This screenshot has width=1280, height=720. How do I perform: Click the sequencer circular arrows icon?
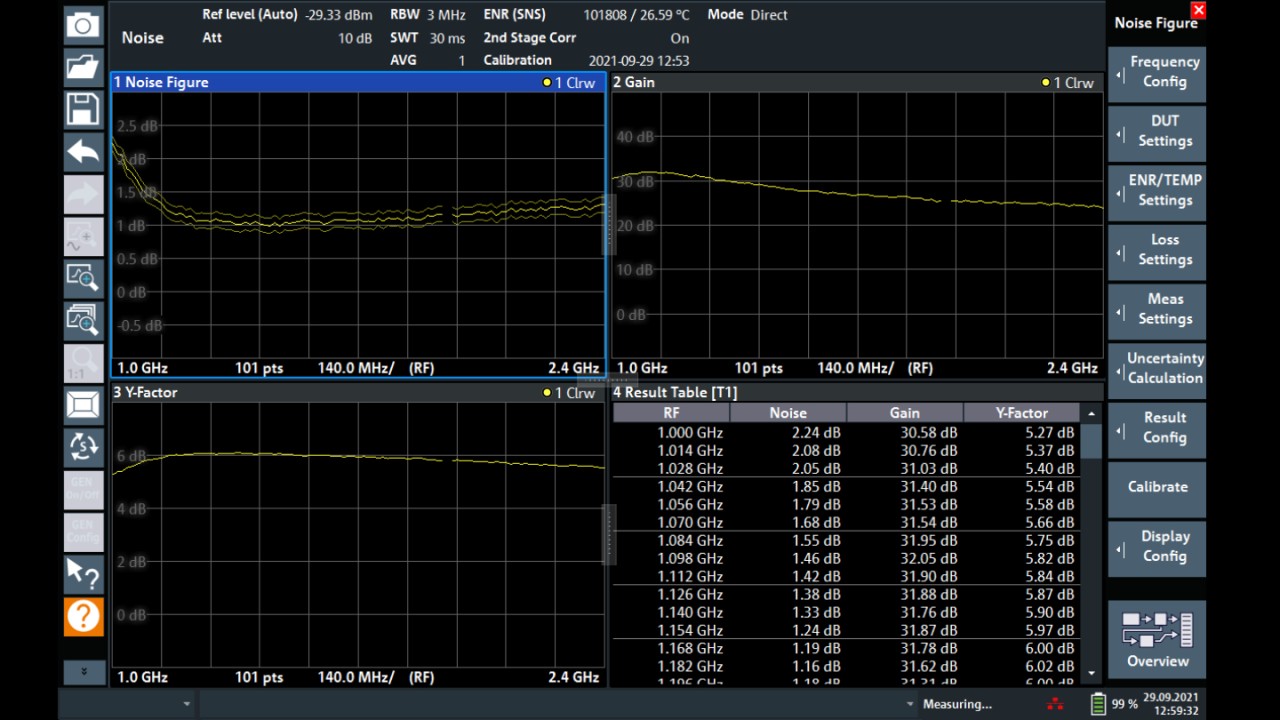tap(83, 447)
